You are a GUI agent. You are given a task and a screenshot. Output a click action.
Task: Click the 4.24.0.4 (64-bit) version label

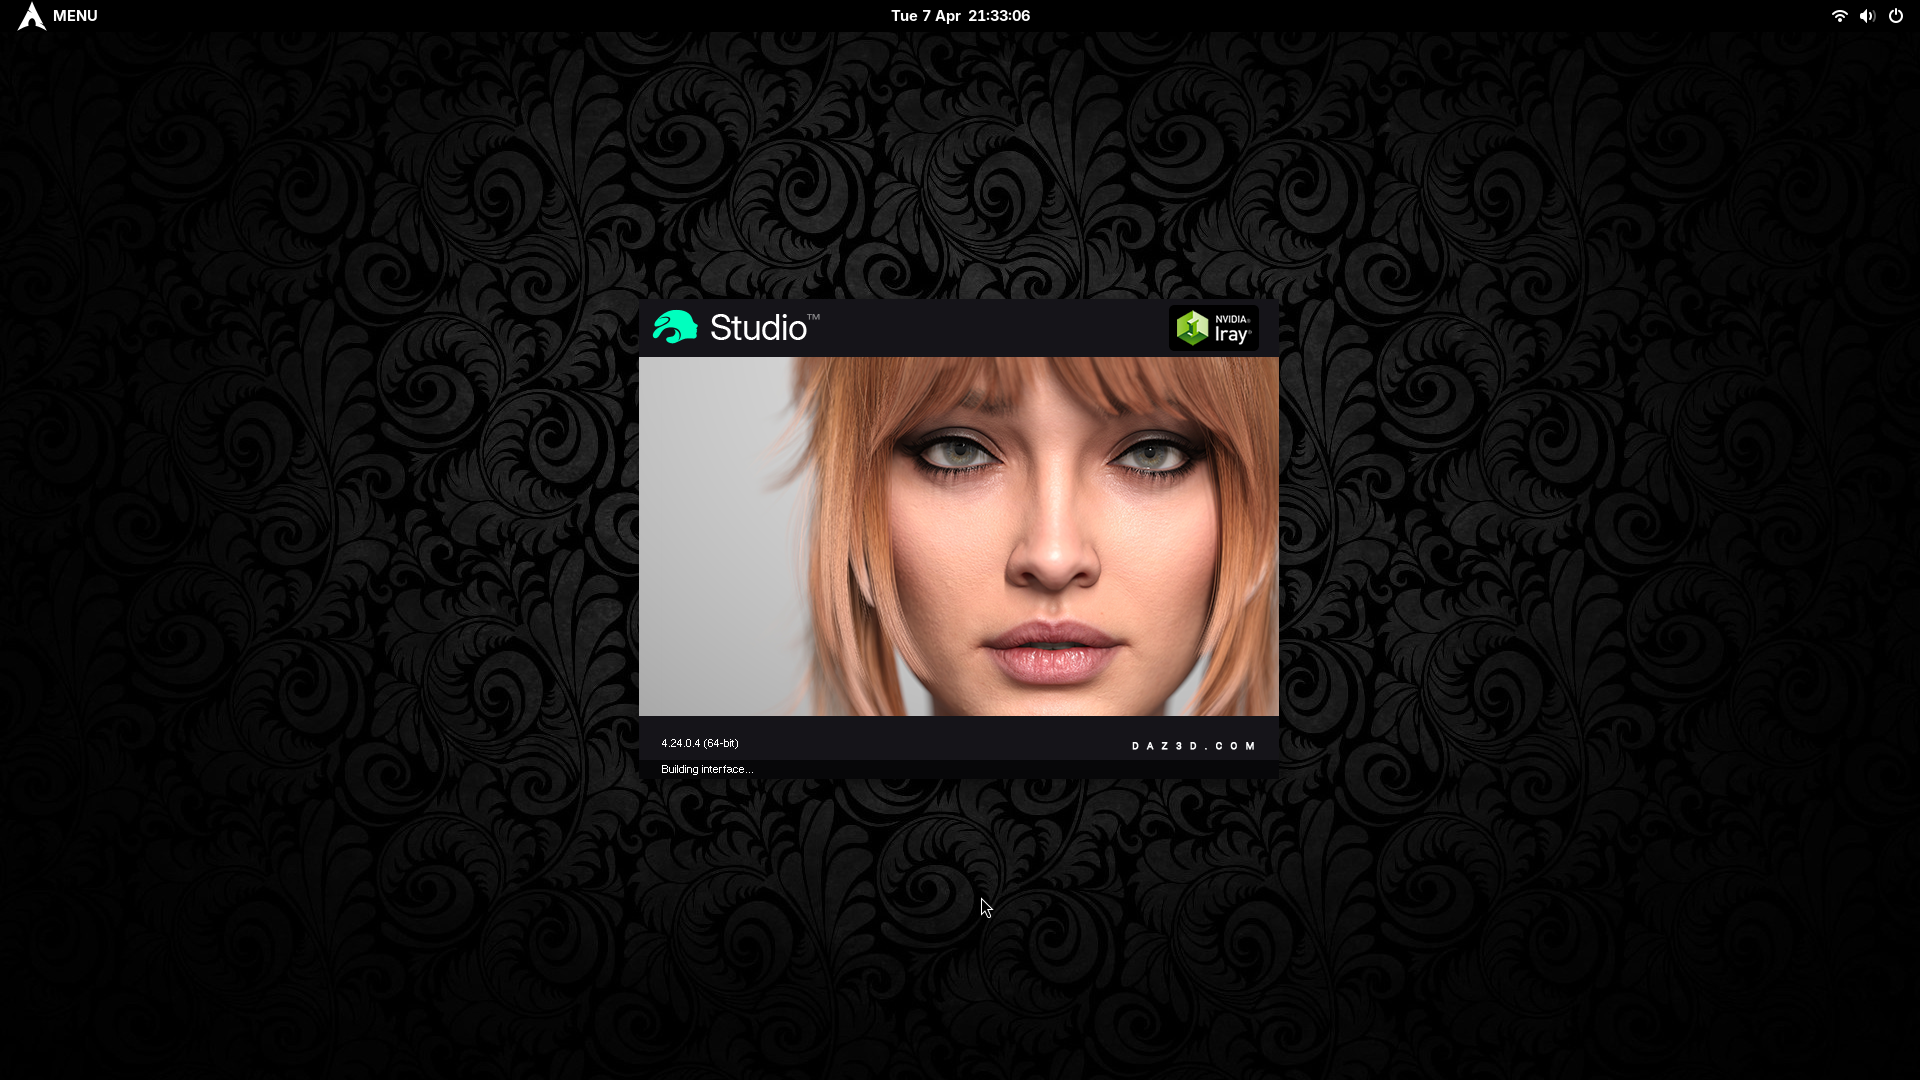pos(699,743)
